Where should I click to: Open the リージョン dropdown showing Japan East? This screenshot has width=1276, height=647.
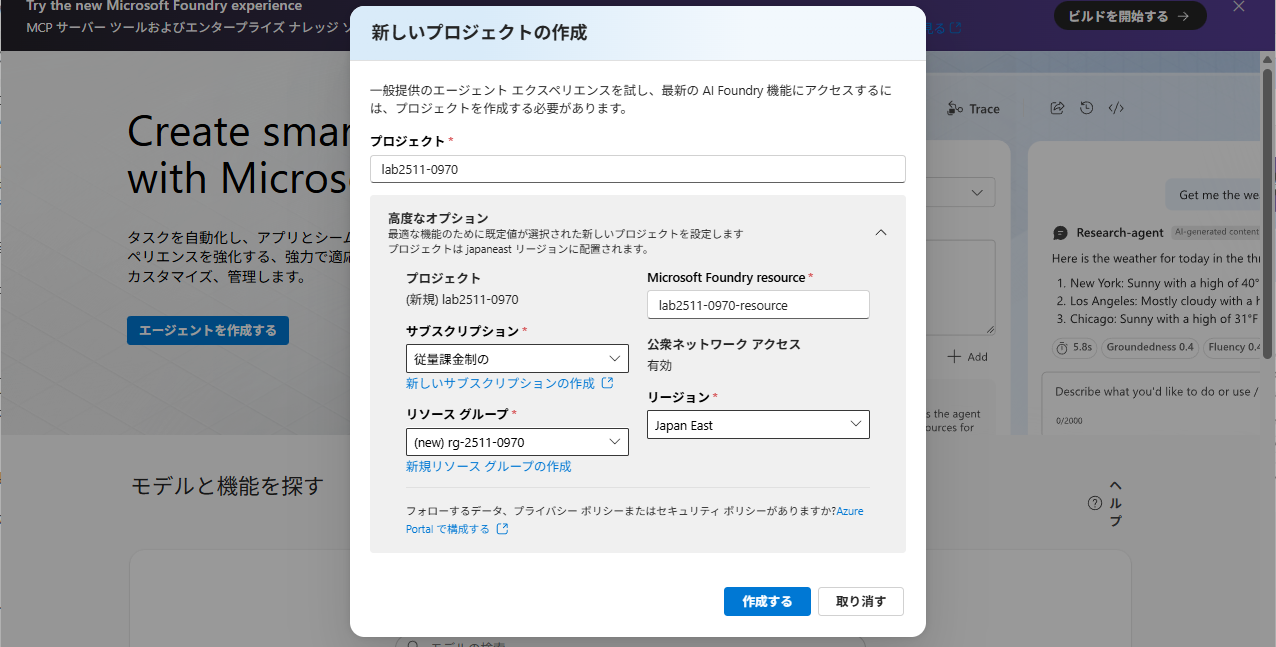[758, 424]
